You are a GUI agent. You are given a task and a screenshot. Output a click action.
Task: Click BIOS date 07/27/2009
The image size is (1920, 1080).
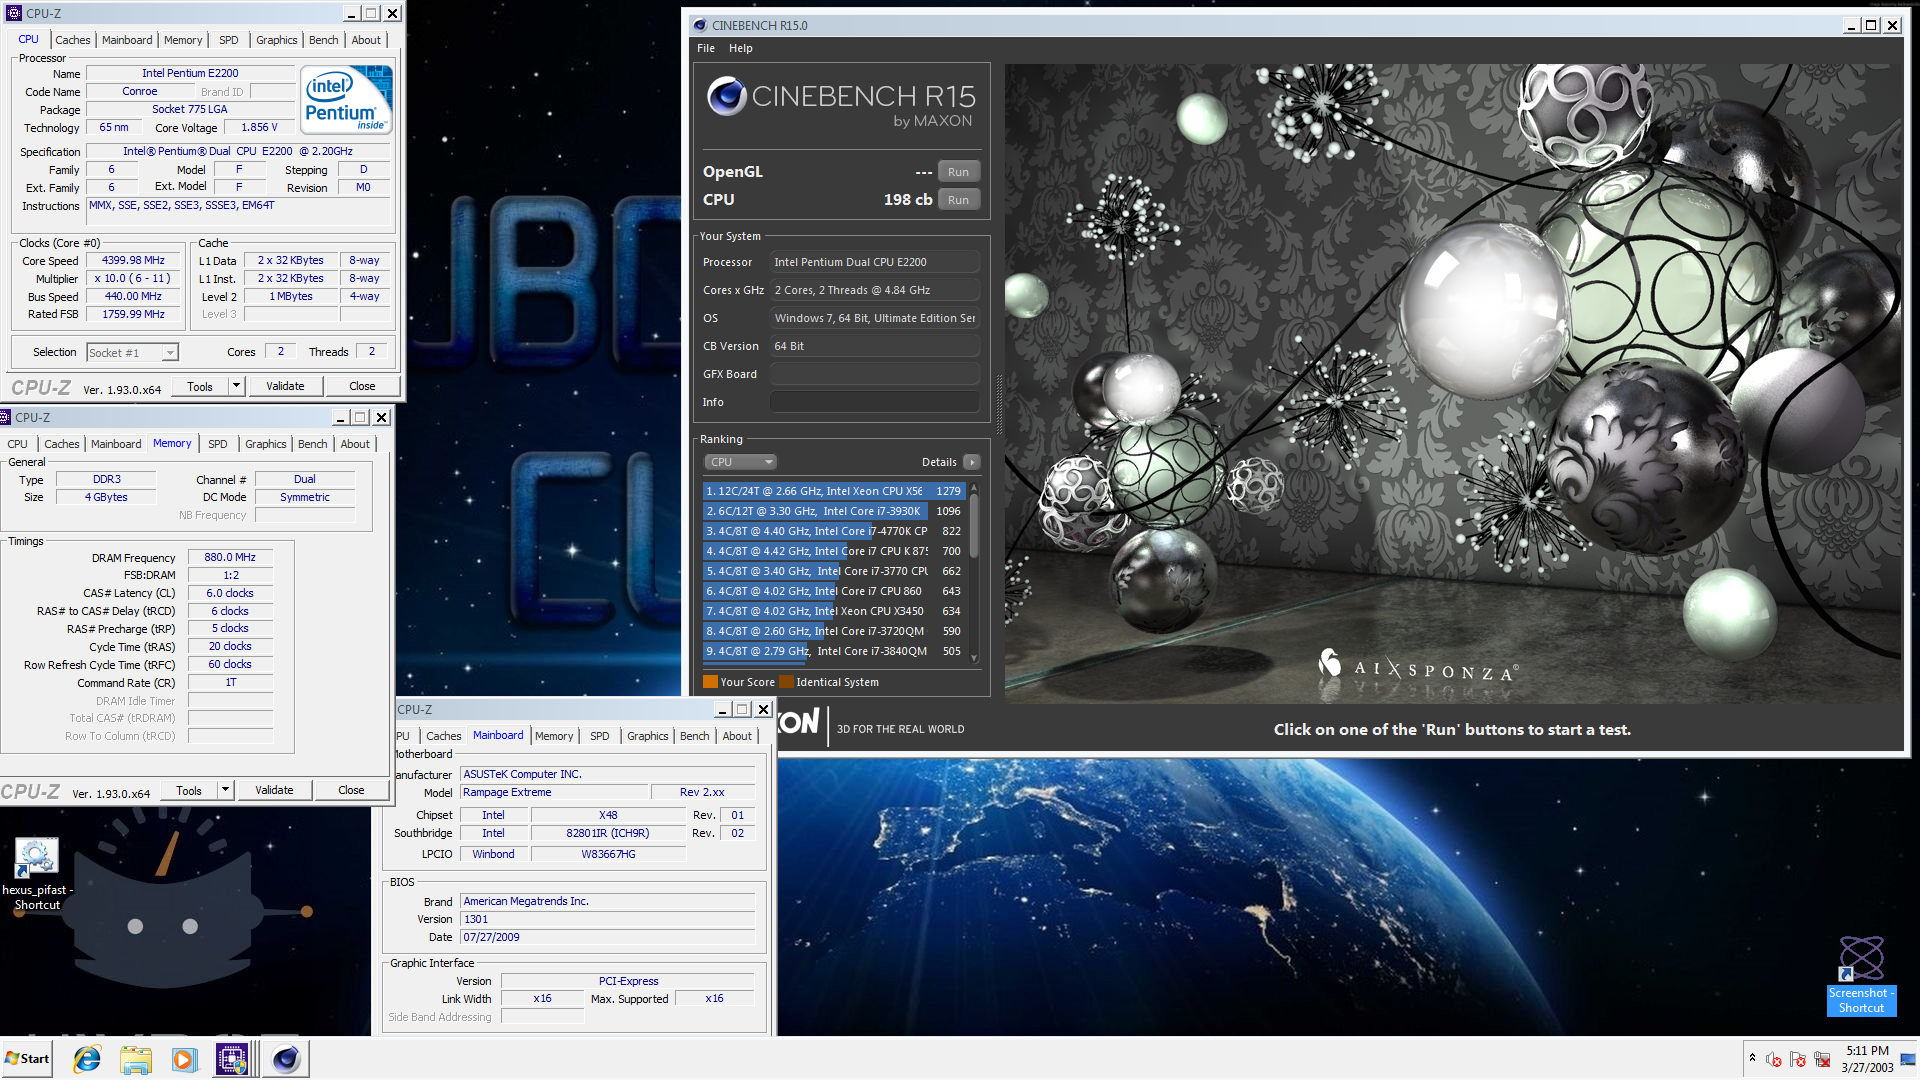pos(607,937)
